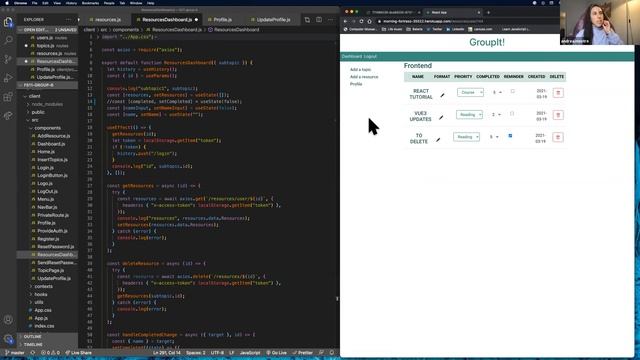Select the React App browser tab

pyautogui.click(x=452, y=12)
